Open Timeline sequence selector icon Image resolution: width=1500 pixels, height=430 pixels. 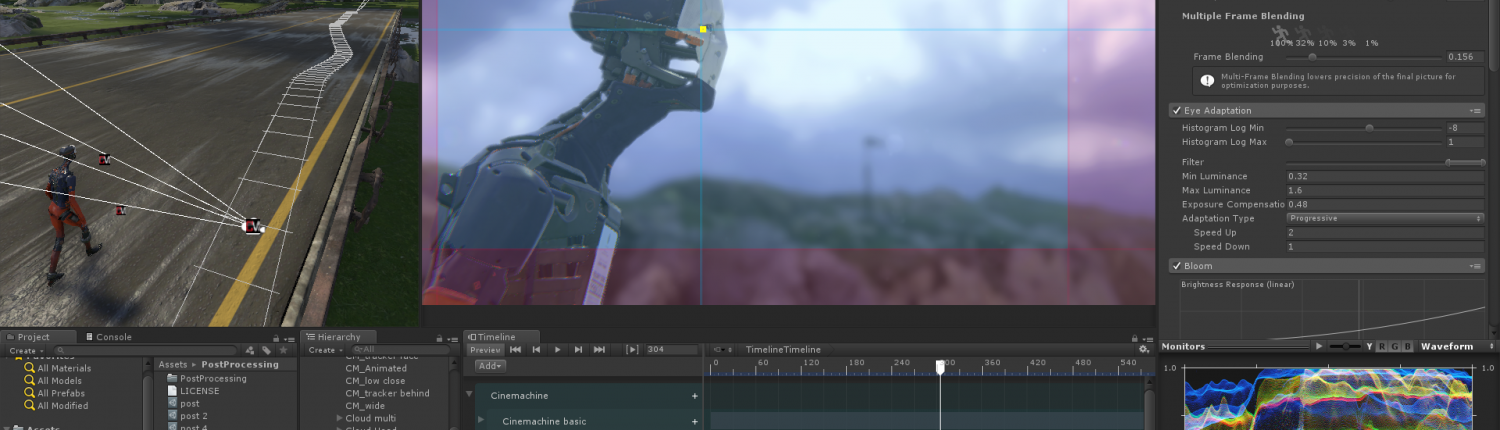pyautogui.click(x=723, y=350)
